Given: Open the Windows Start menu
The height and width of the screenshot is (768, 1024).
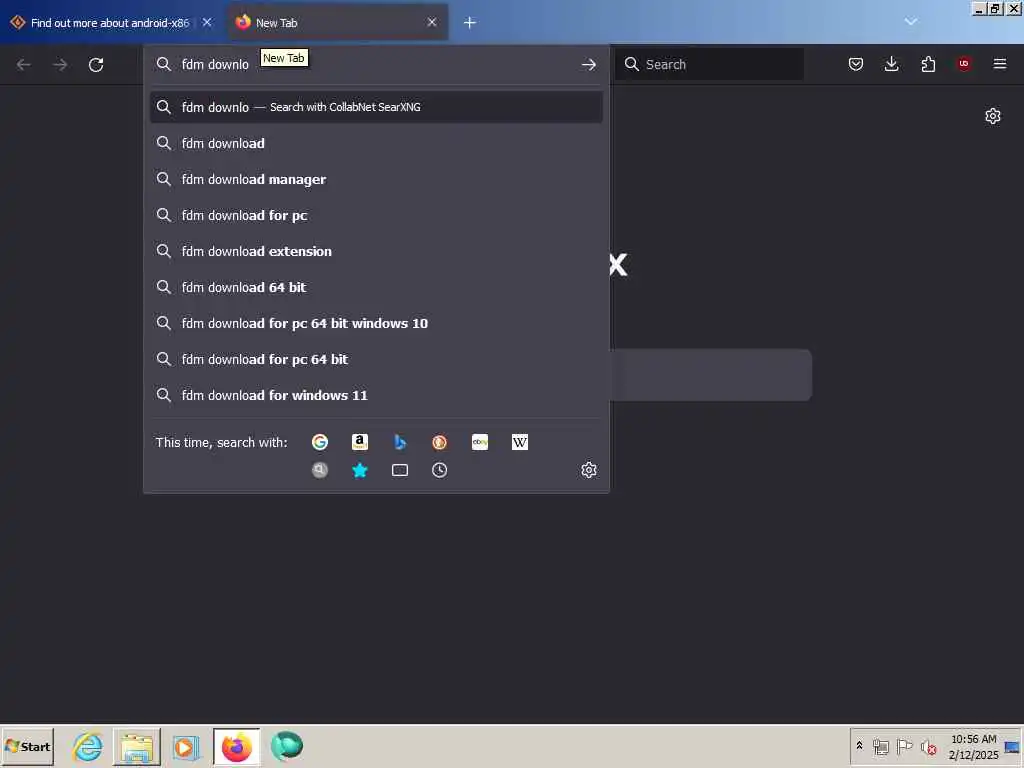Looking at the screenshot, I should (x=27, y=746).
